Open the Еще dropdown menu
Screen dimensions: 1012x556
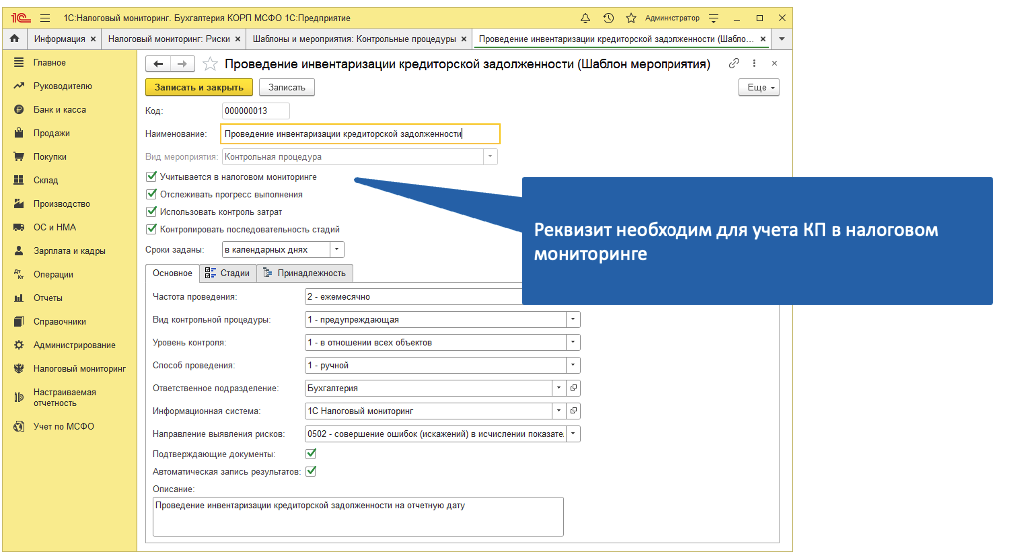[758, 88]
